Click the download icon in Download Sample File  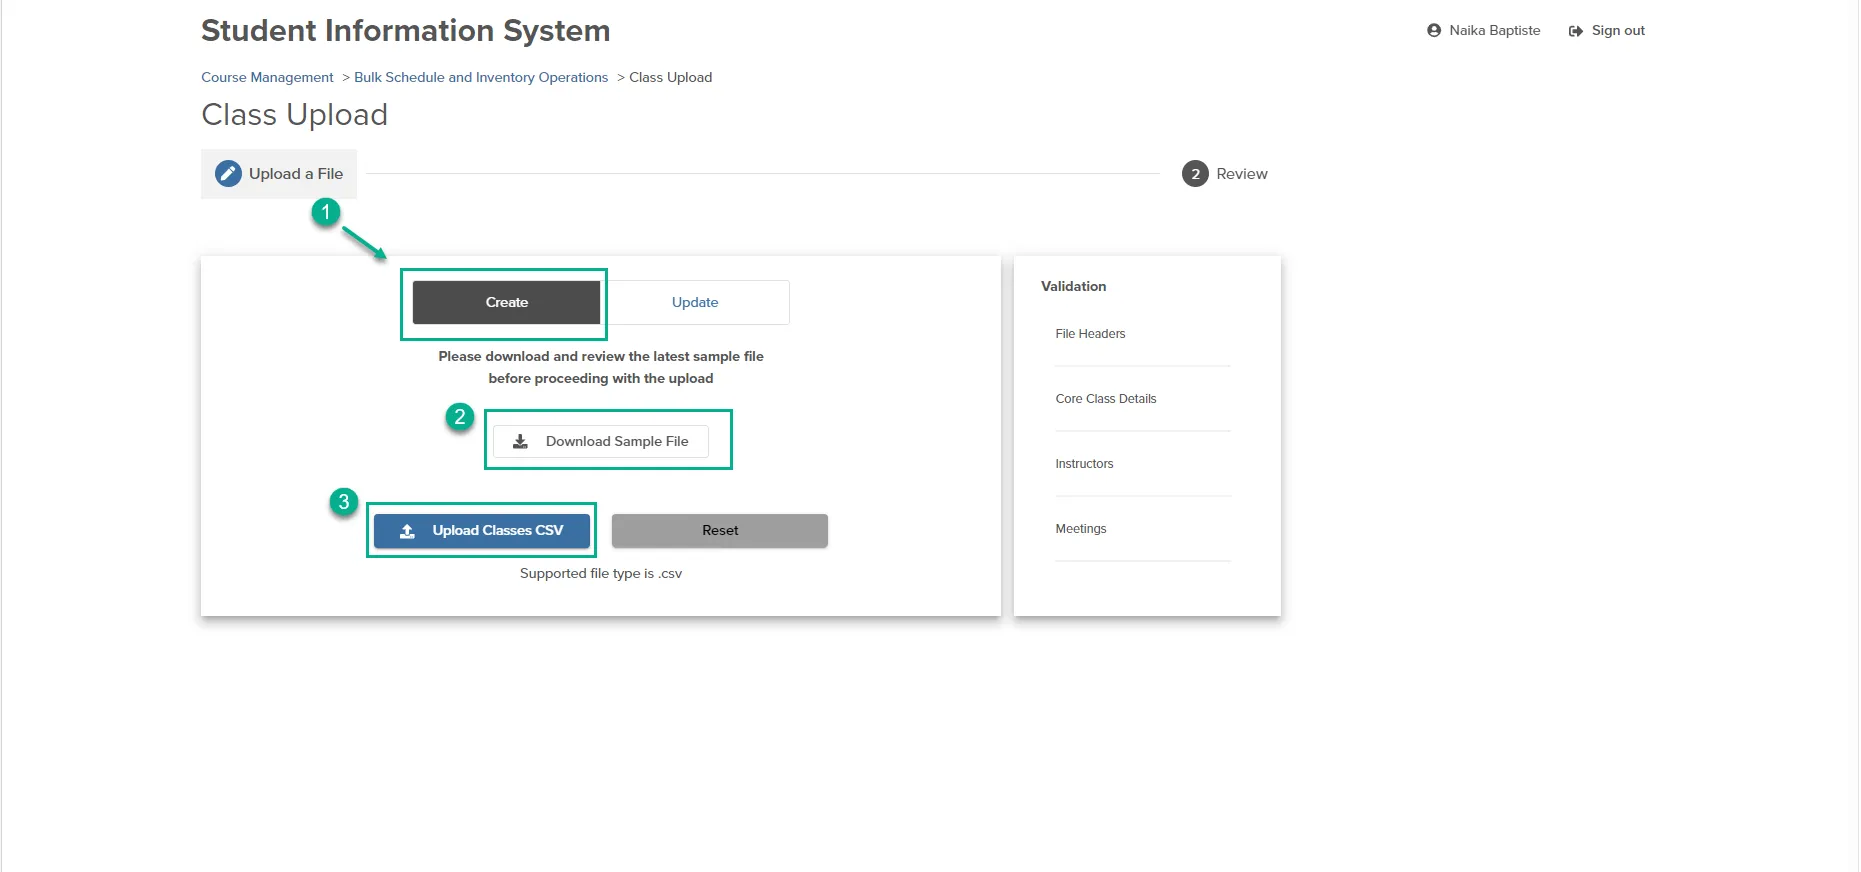coord(520,441)
